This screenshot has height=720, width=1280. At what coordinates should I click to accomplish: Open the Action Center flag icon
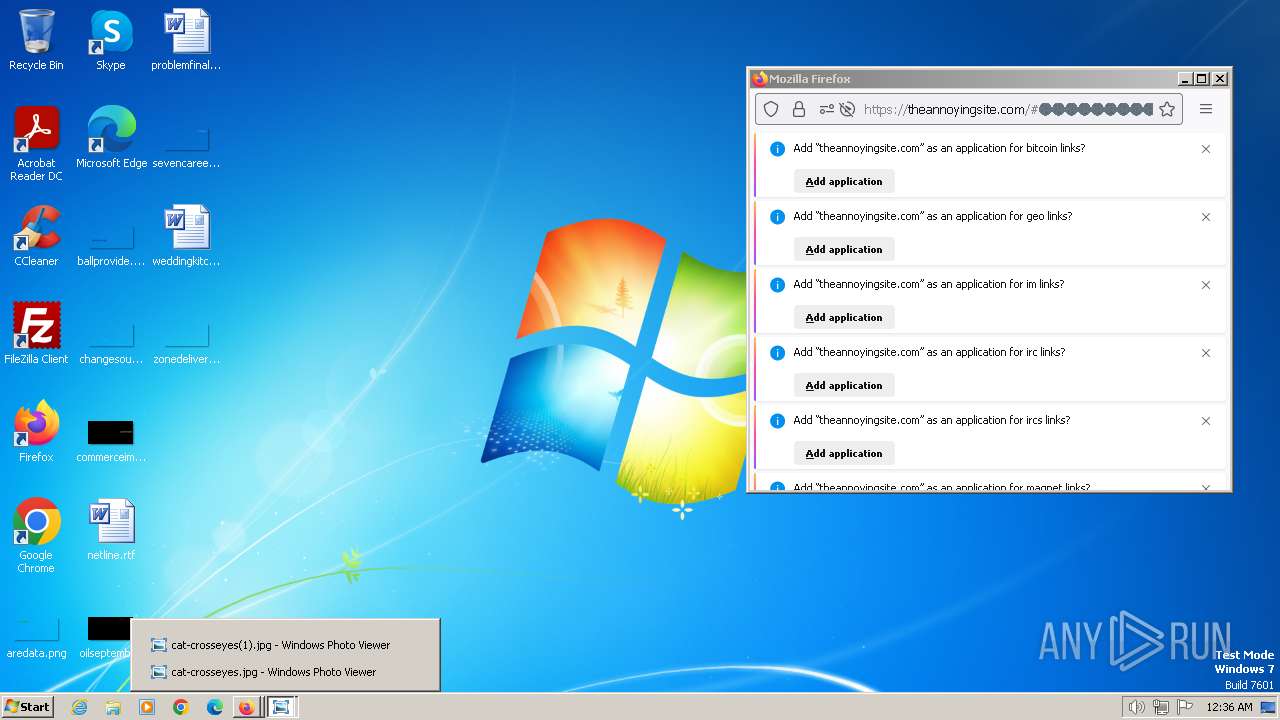(x=1185, y=707)
